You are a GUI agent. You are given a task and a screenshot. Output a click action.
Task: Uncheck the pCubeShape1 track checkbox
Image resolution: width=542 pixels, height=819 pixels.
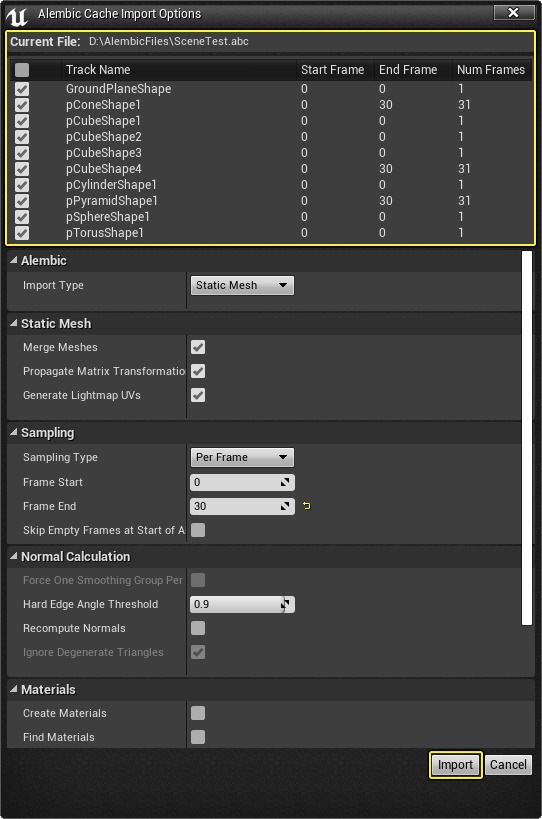click(x=22, y=121)
